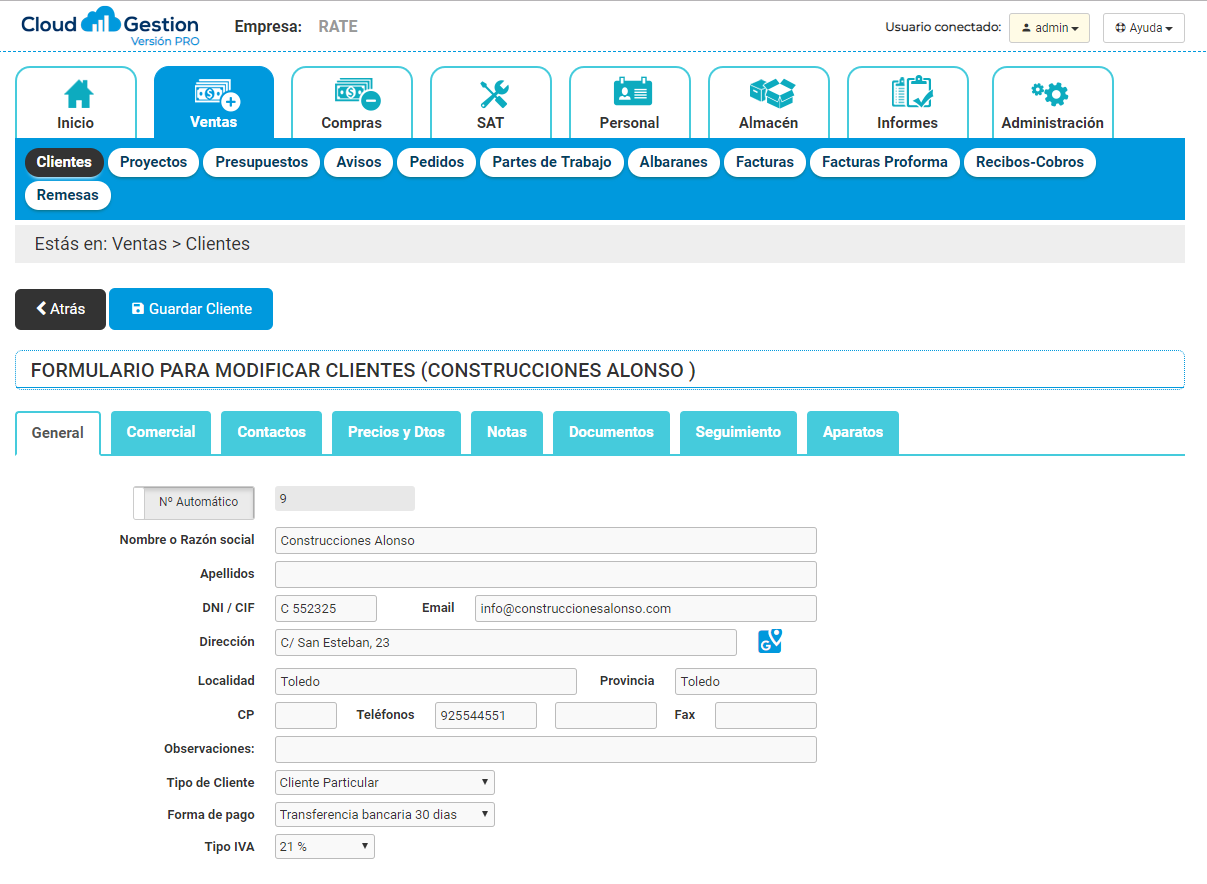The width and height of the screenshot is (1207, 884).
Task: Click the Observaciones input field
Action: pyautogui.click(x=546, y=749)
